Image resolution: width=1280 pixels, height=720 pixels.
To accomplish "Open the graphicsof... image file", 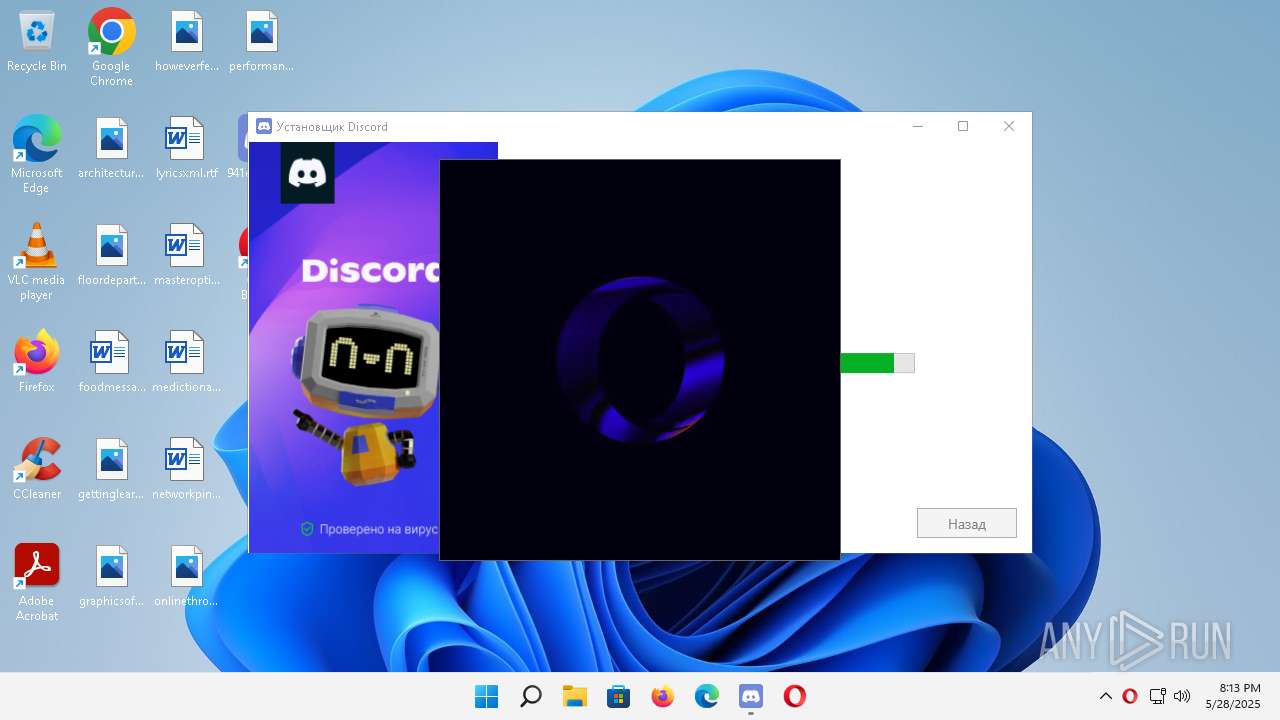I will (x=111, y=577).
